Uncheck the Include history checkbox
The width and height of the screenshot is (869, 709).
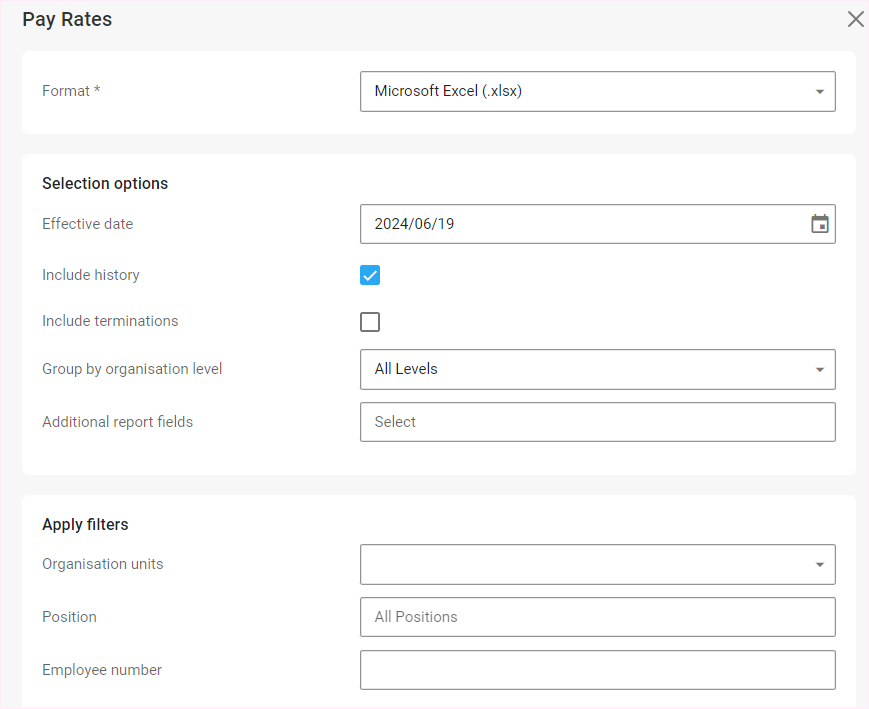point(370,275)
